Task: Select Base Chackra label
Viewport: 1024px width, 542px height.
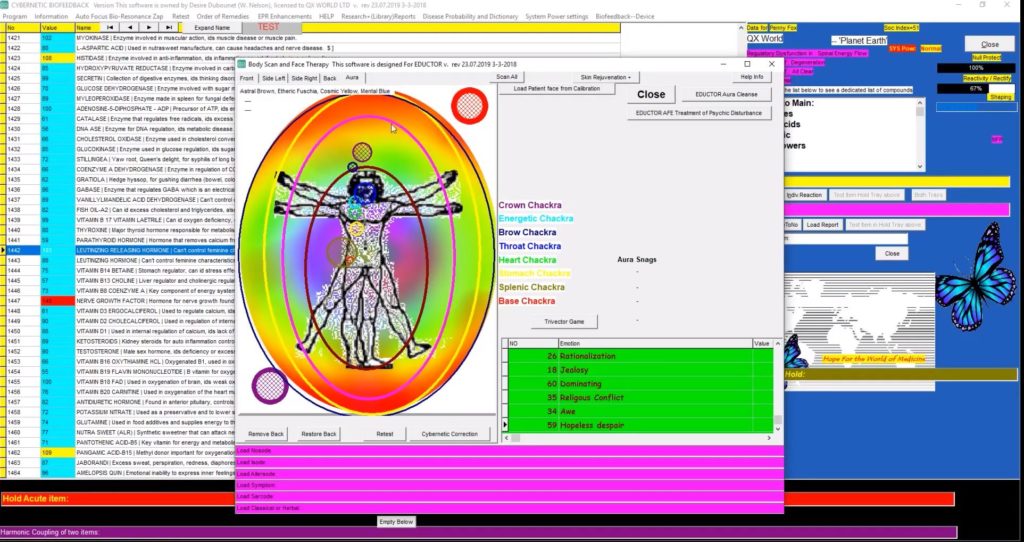Action: coord(526,301)
